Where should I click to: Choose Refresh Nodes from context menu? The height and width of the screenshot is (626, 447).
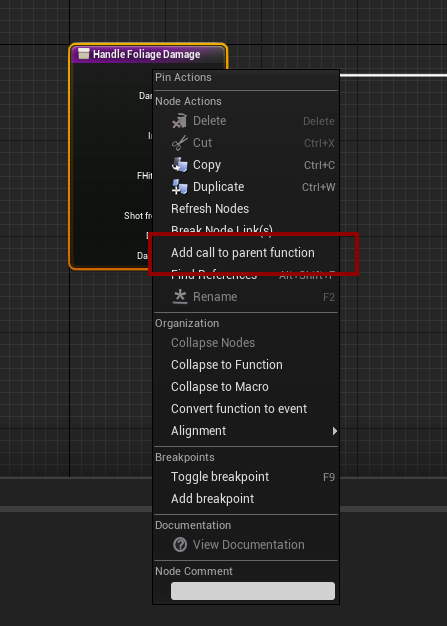click(x=210, y=208)
